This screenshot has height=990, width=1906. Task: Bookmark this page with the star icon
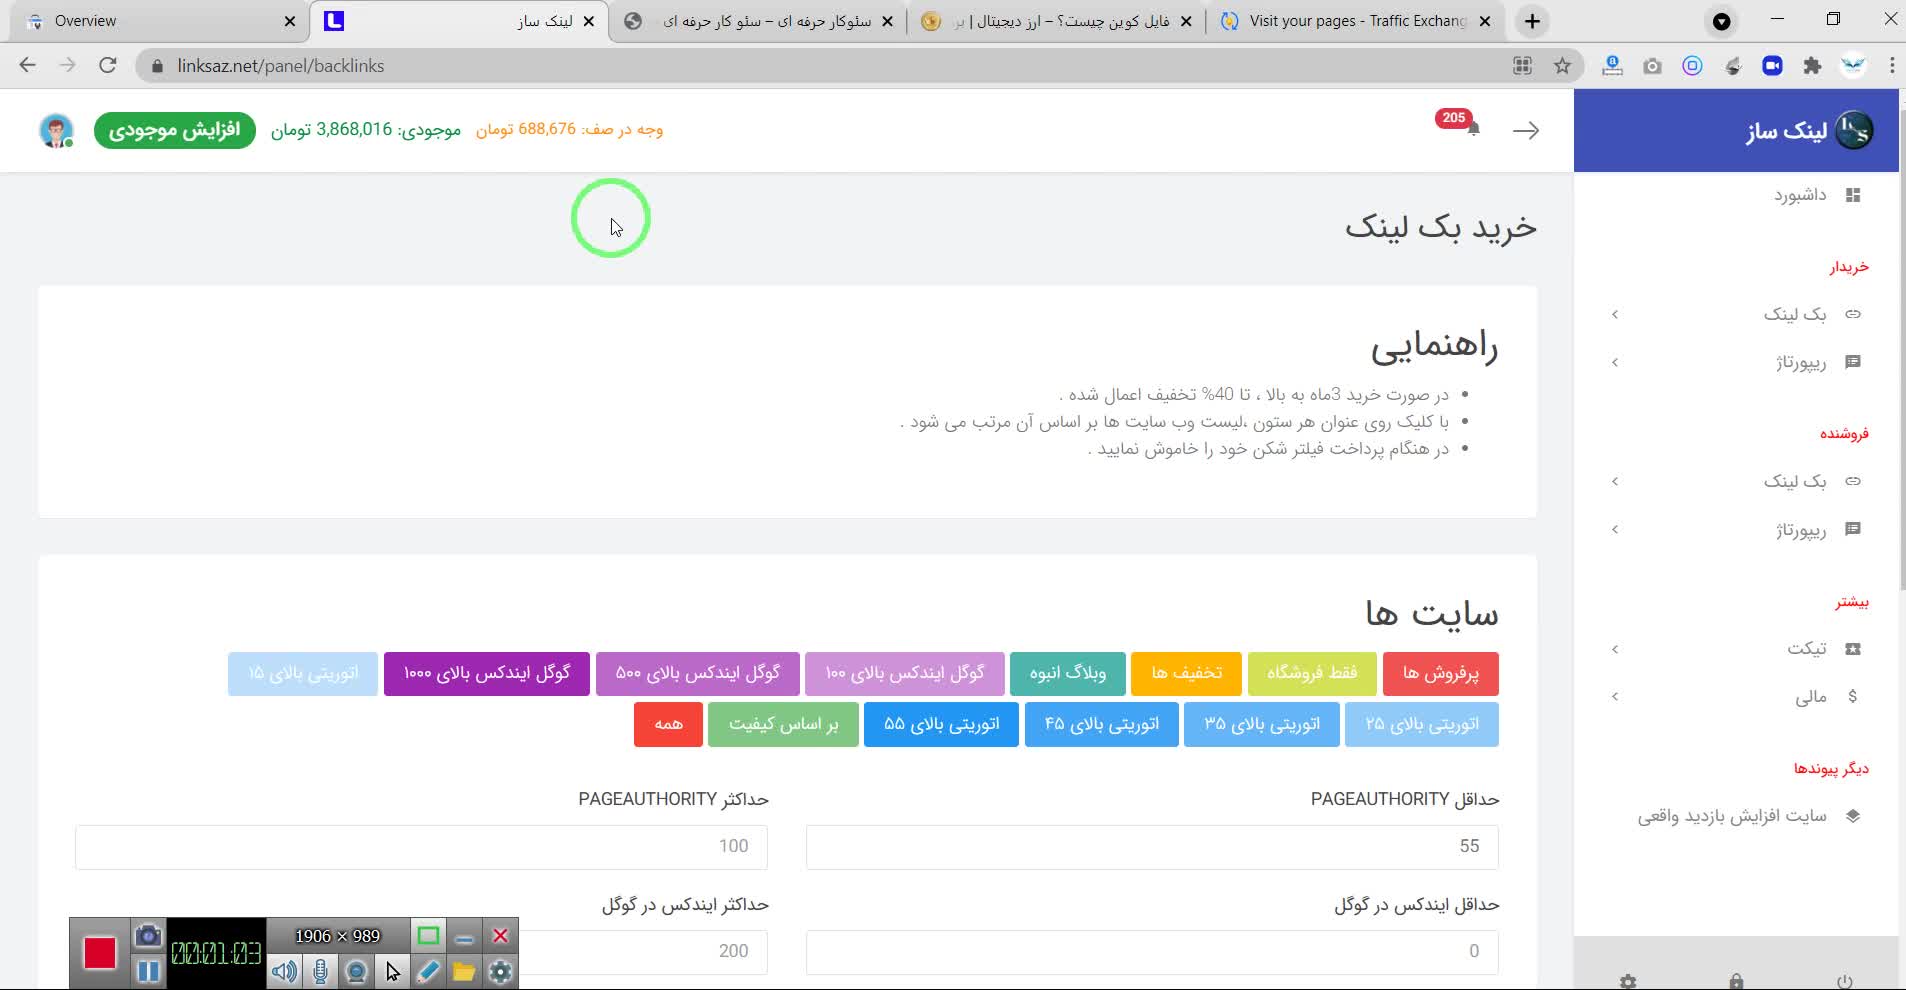(x=1562, y=66)
